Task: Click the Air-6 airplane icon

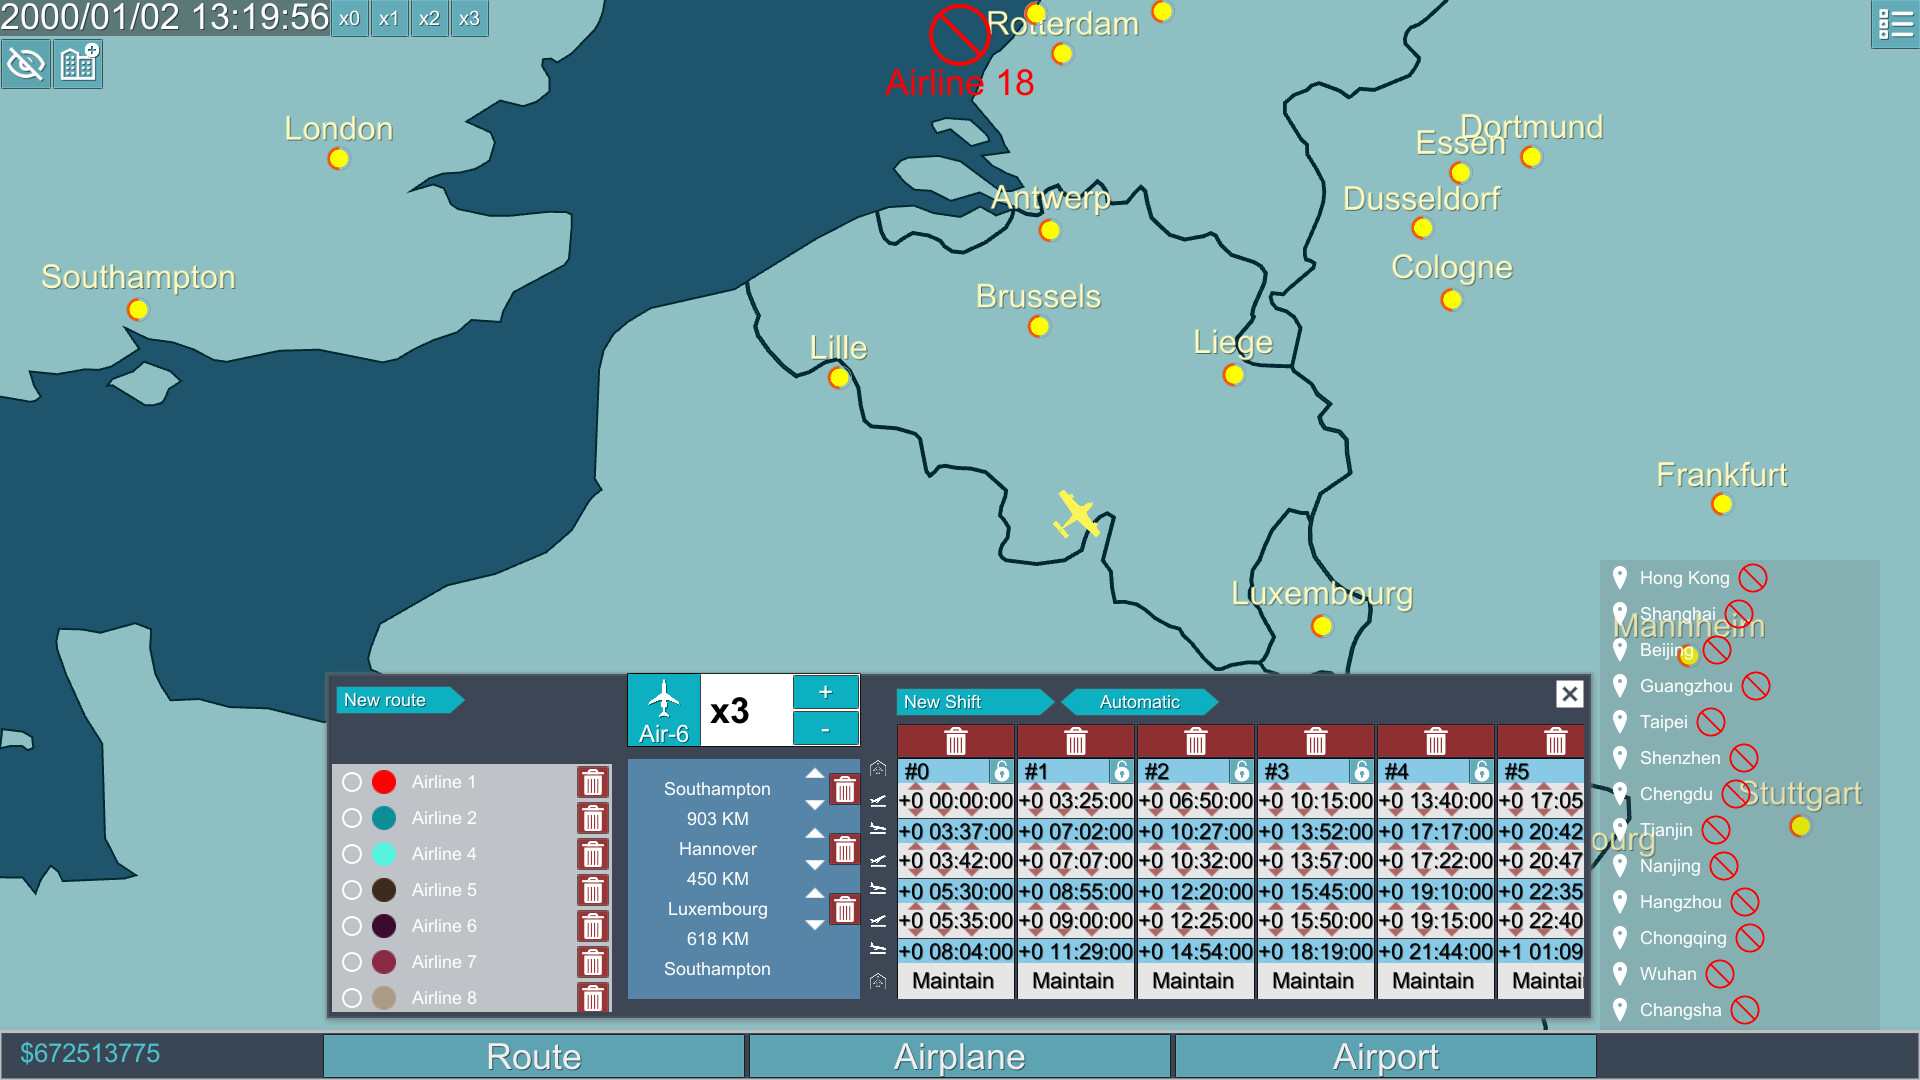Action: [663, 708]
